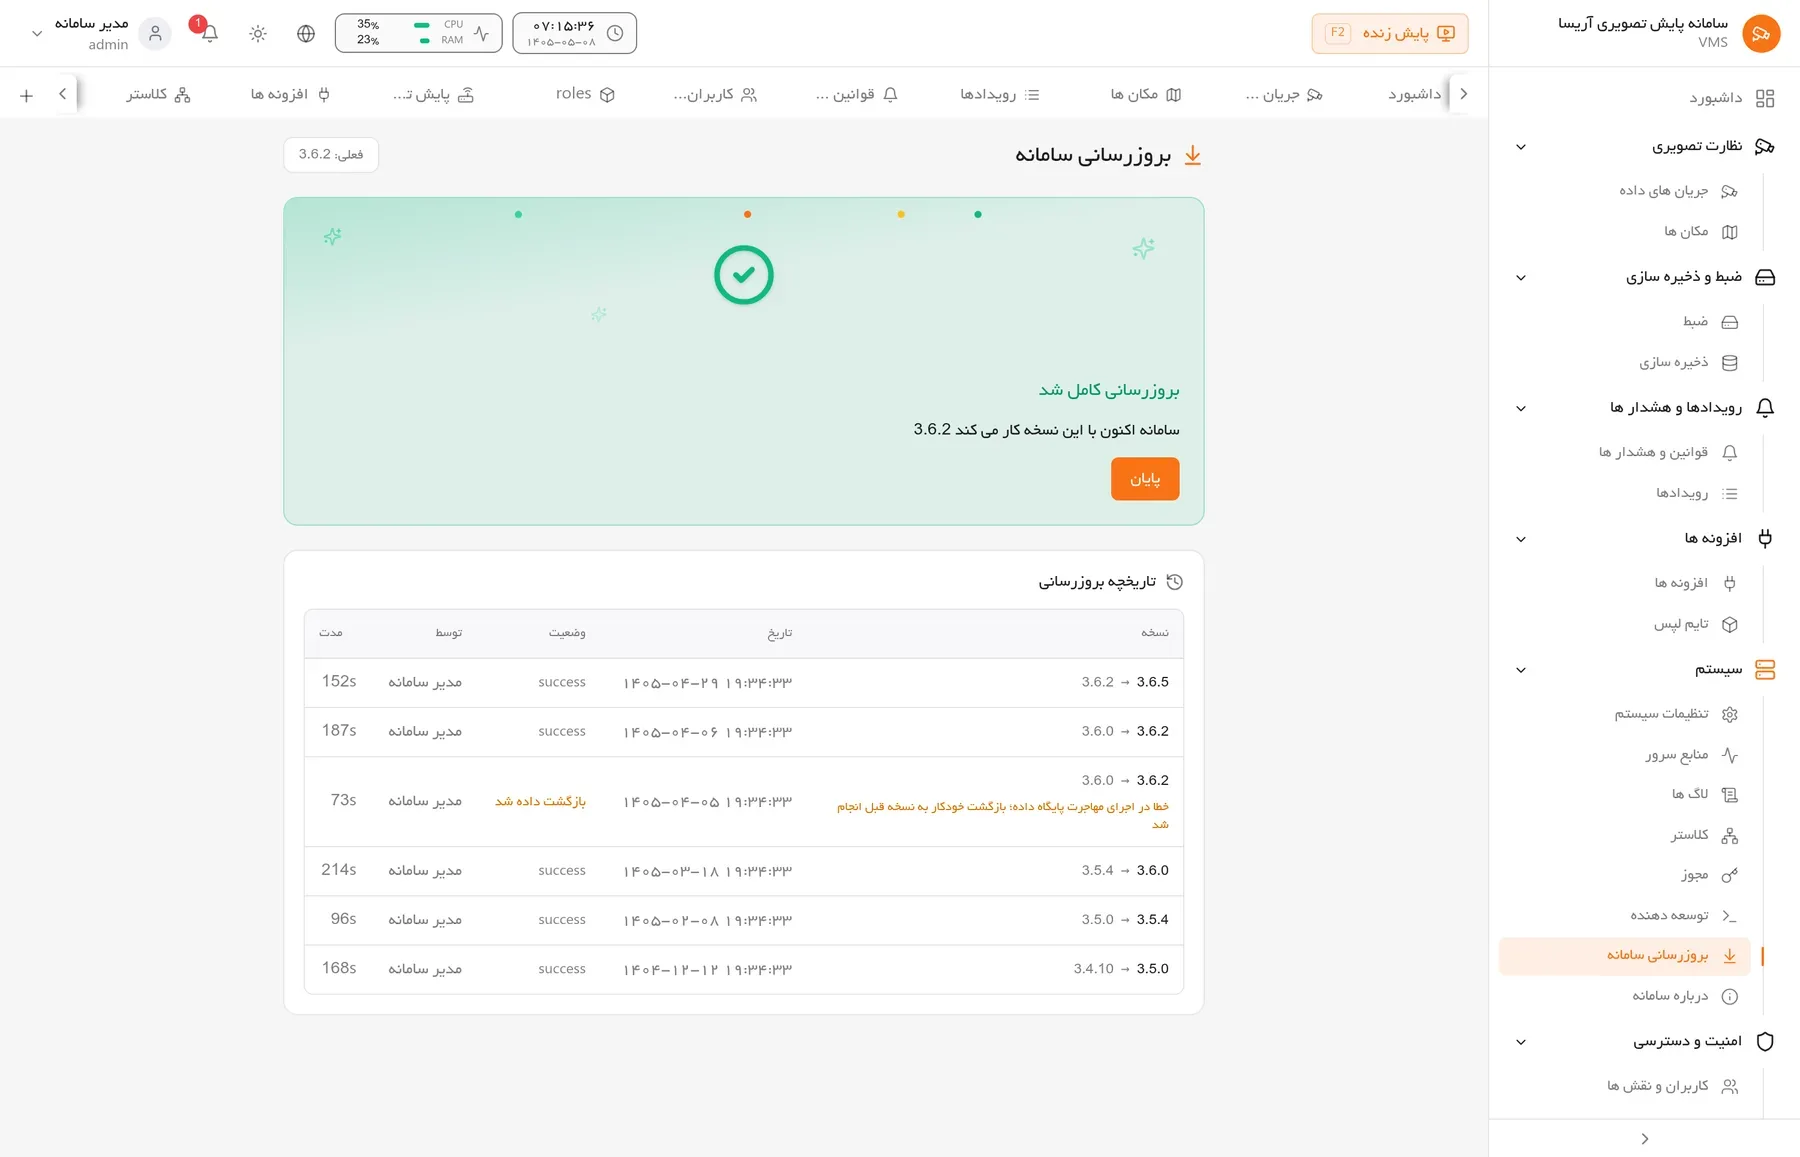Collapse the افزونه ها sidebar section chevron
The image size is (1800, 1157).
pos(1521,539)
